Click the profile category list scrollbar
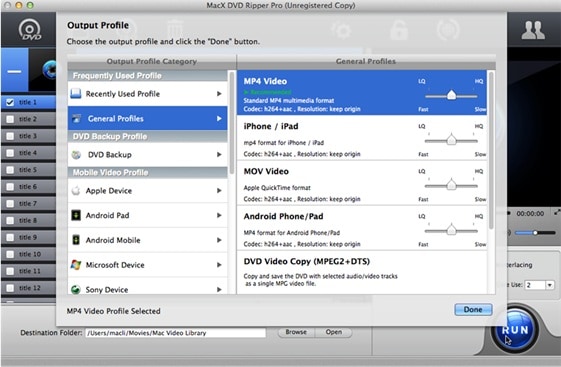Image resolution: width=561 pixels, height=367 pixels. (x=231, y=123)
